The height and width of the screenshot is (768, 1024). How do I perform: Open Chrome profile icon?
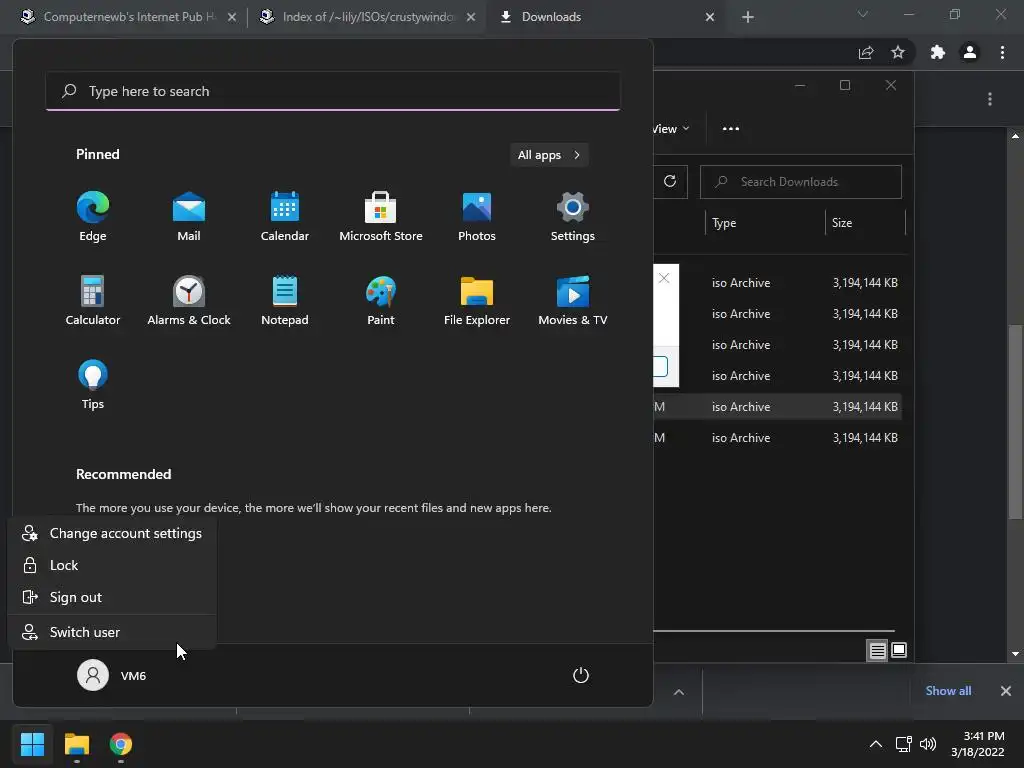[x=970, y=52]
